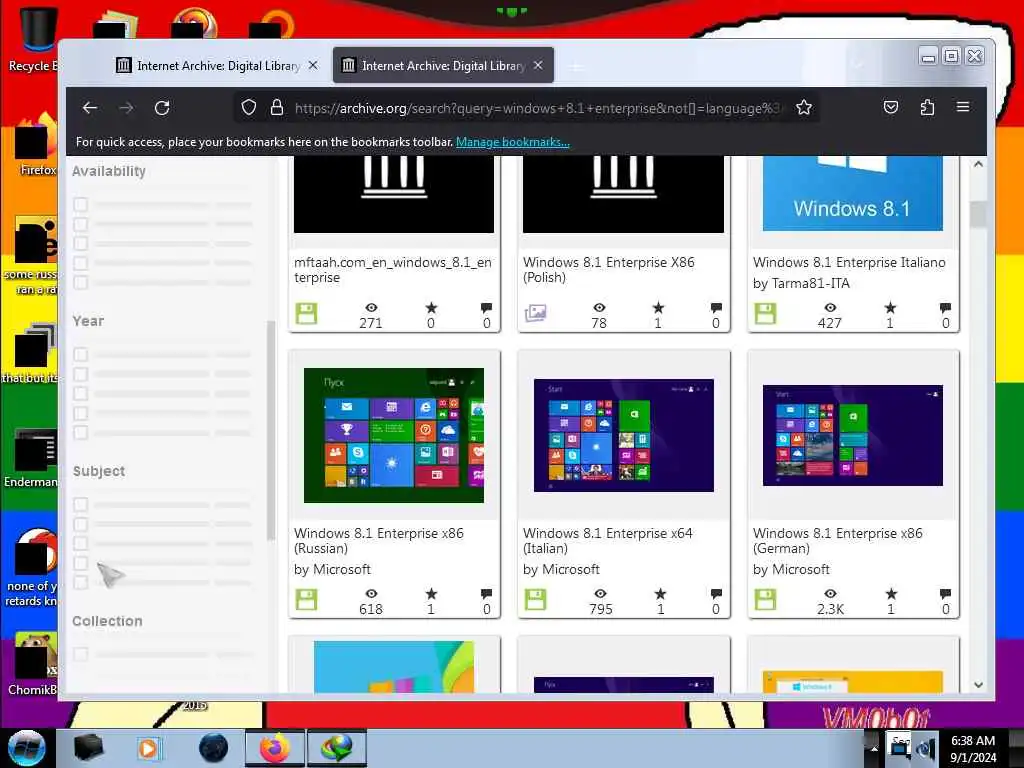The height and width of the screenshot is (768, 1024).
Task: Open Windows 8.1 Enterprise x86 (German) title
Action: (837, 541)
